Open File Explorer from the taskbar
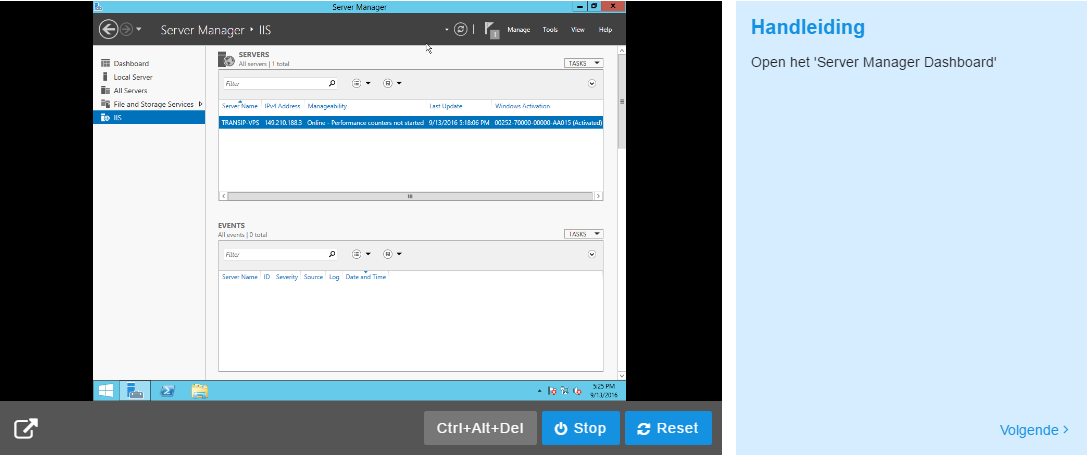Screen dimensions: 1087x455 200,391
